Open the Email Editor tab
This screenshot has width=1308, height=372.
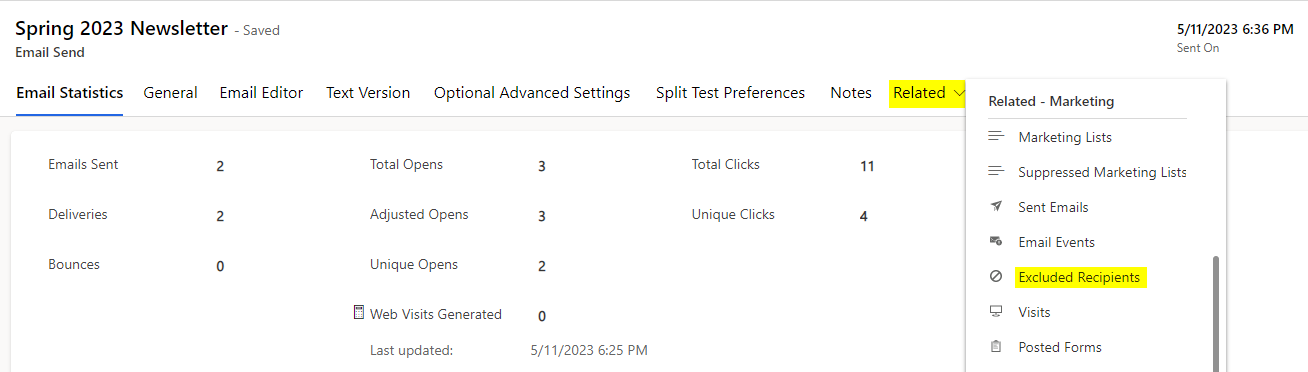click(261, 93)
